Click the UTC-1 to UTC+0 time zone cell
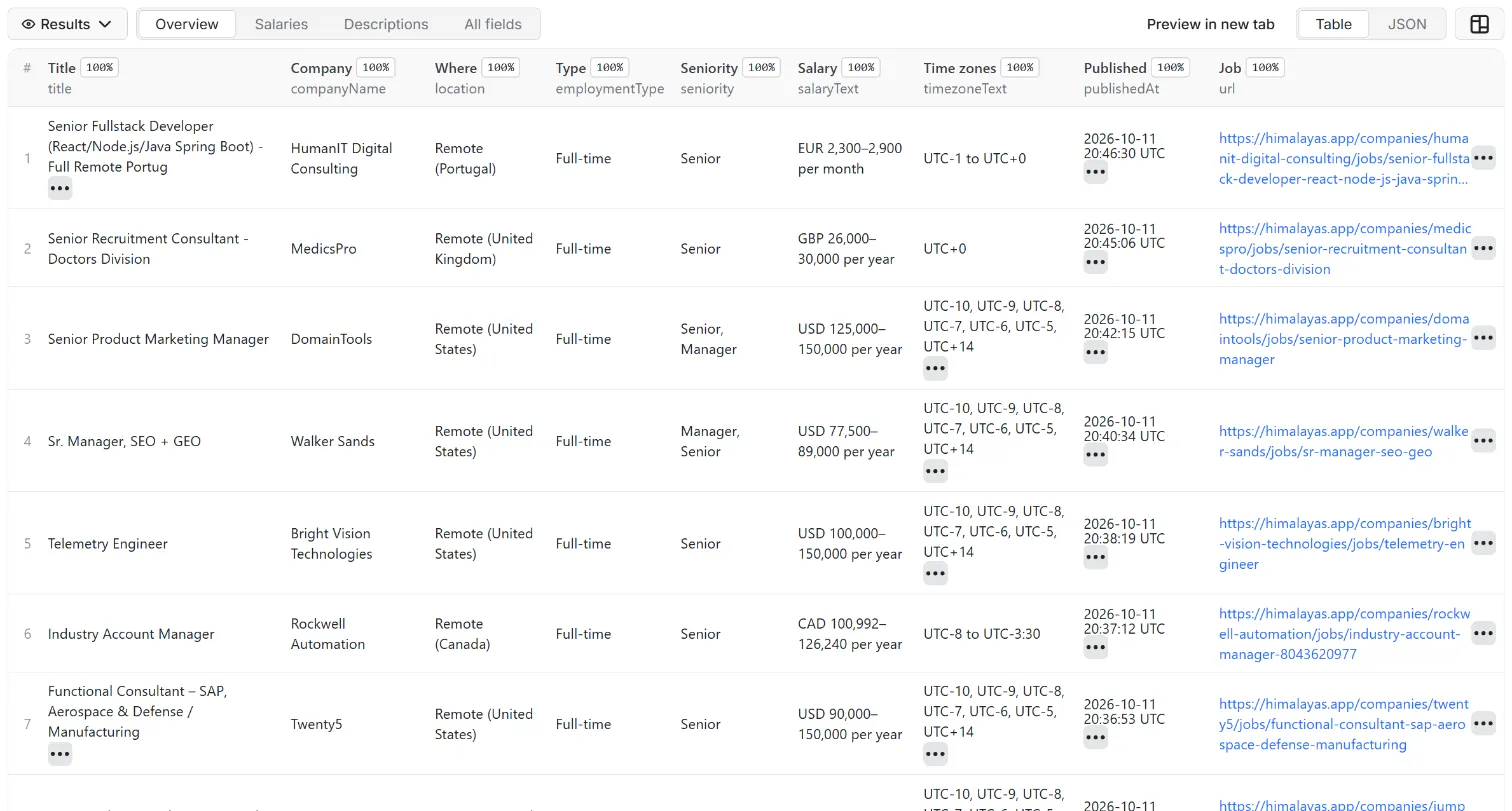Viewport: 1512px width, 811px height. (x=975, y=158)
